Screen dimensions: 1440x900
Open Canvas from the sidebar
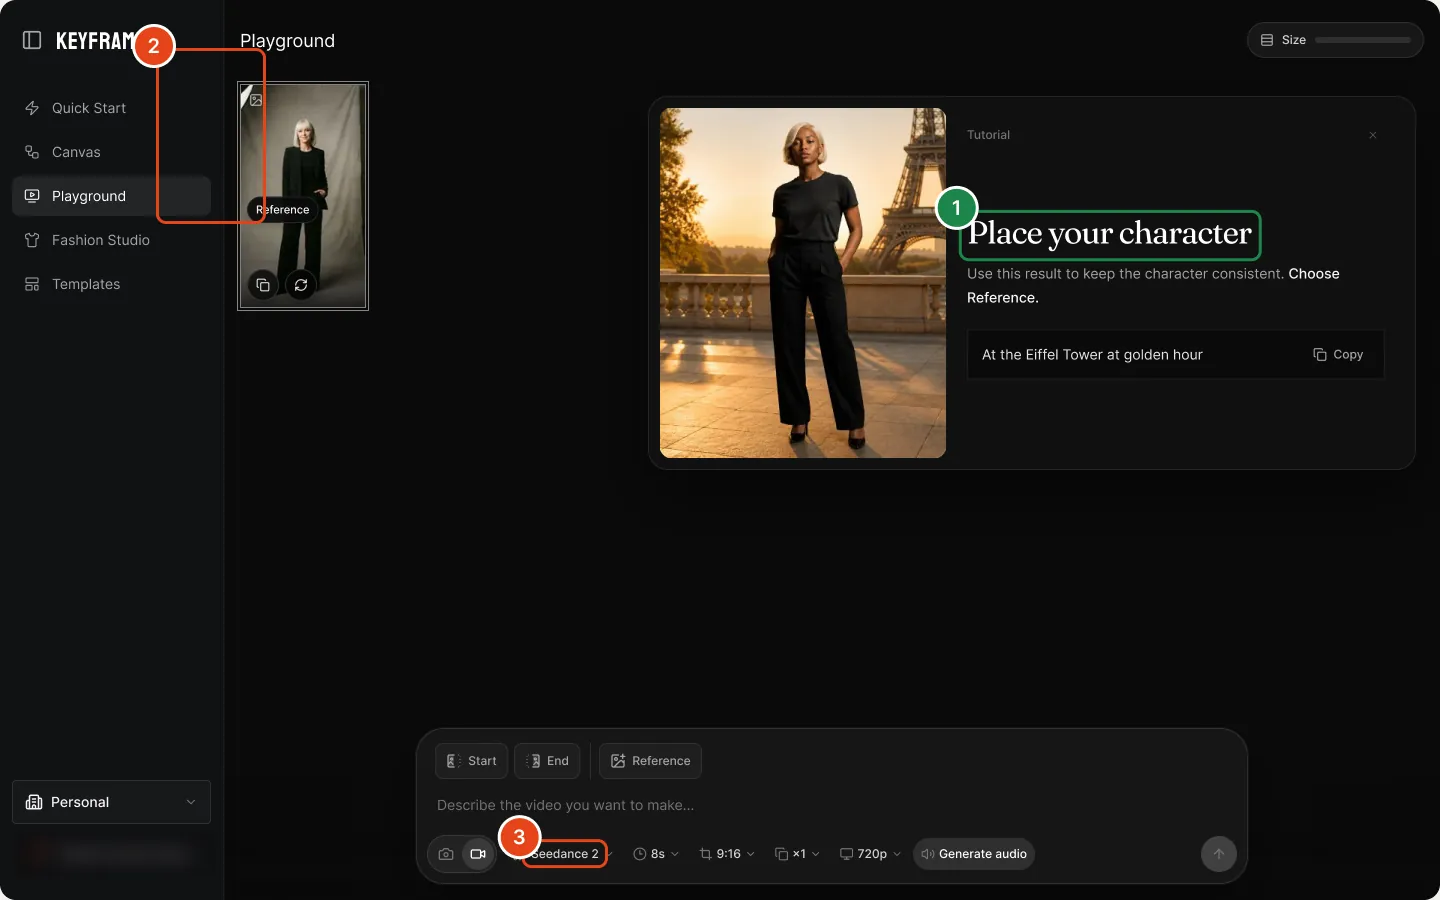pos(111,152)
